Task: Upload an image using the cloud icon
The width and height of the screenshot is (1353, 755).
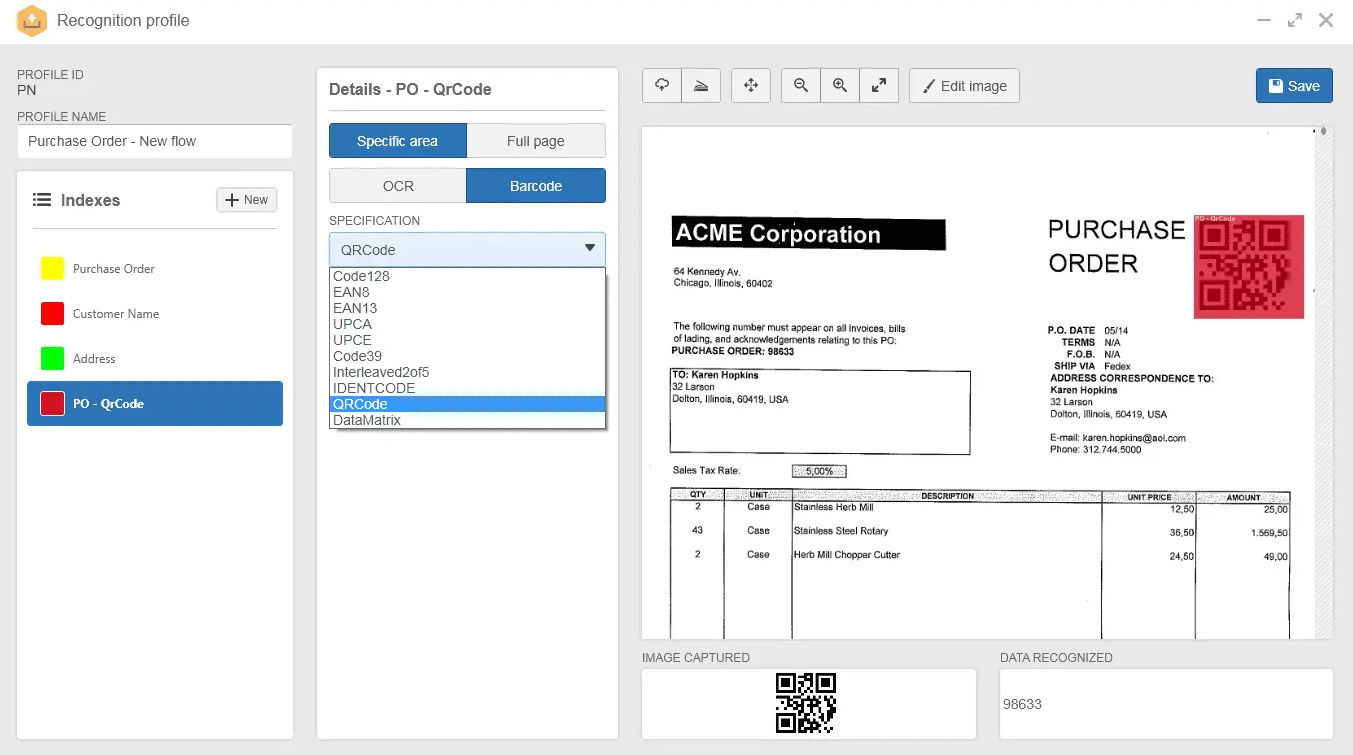Action: (x=661, y=85)
